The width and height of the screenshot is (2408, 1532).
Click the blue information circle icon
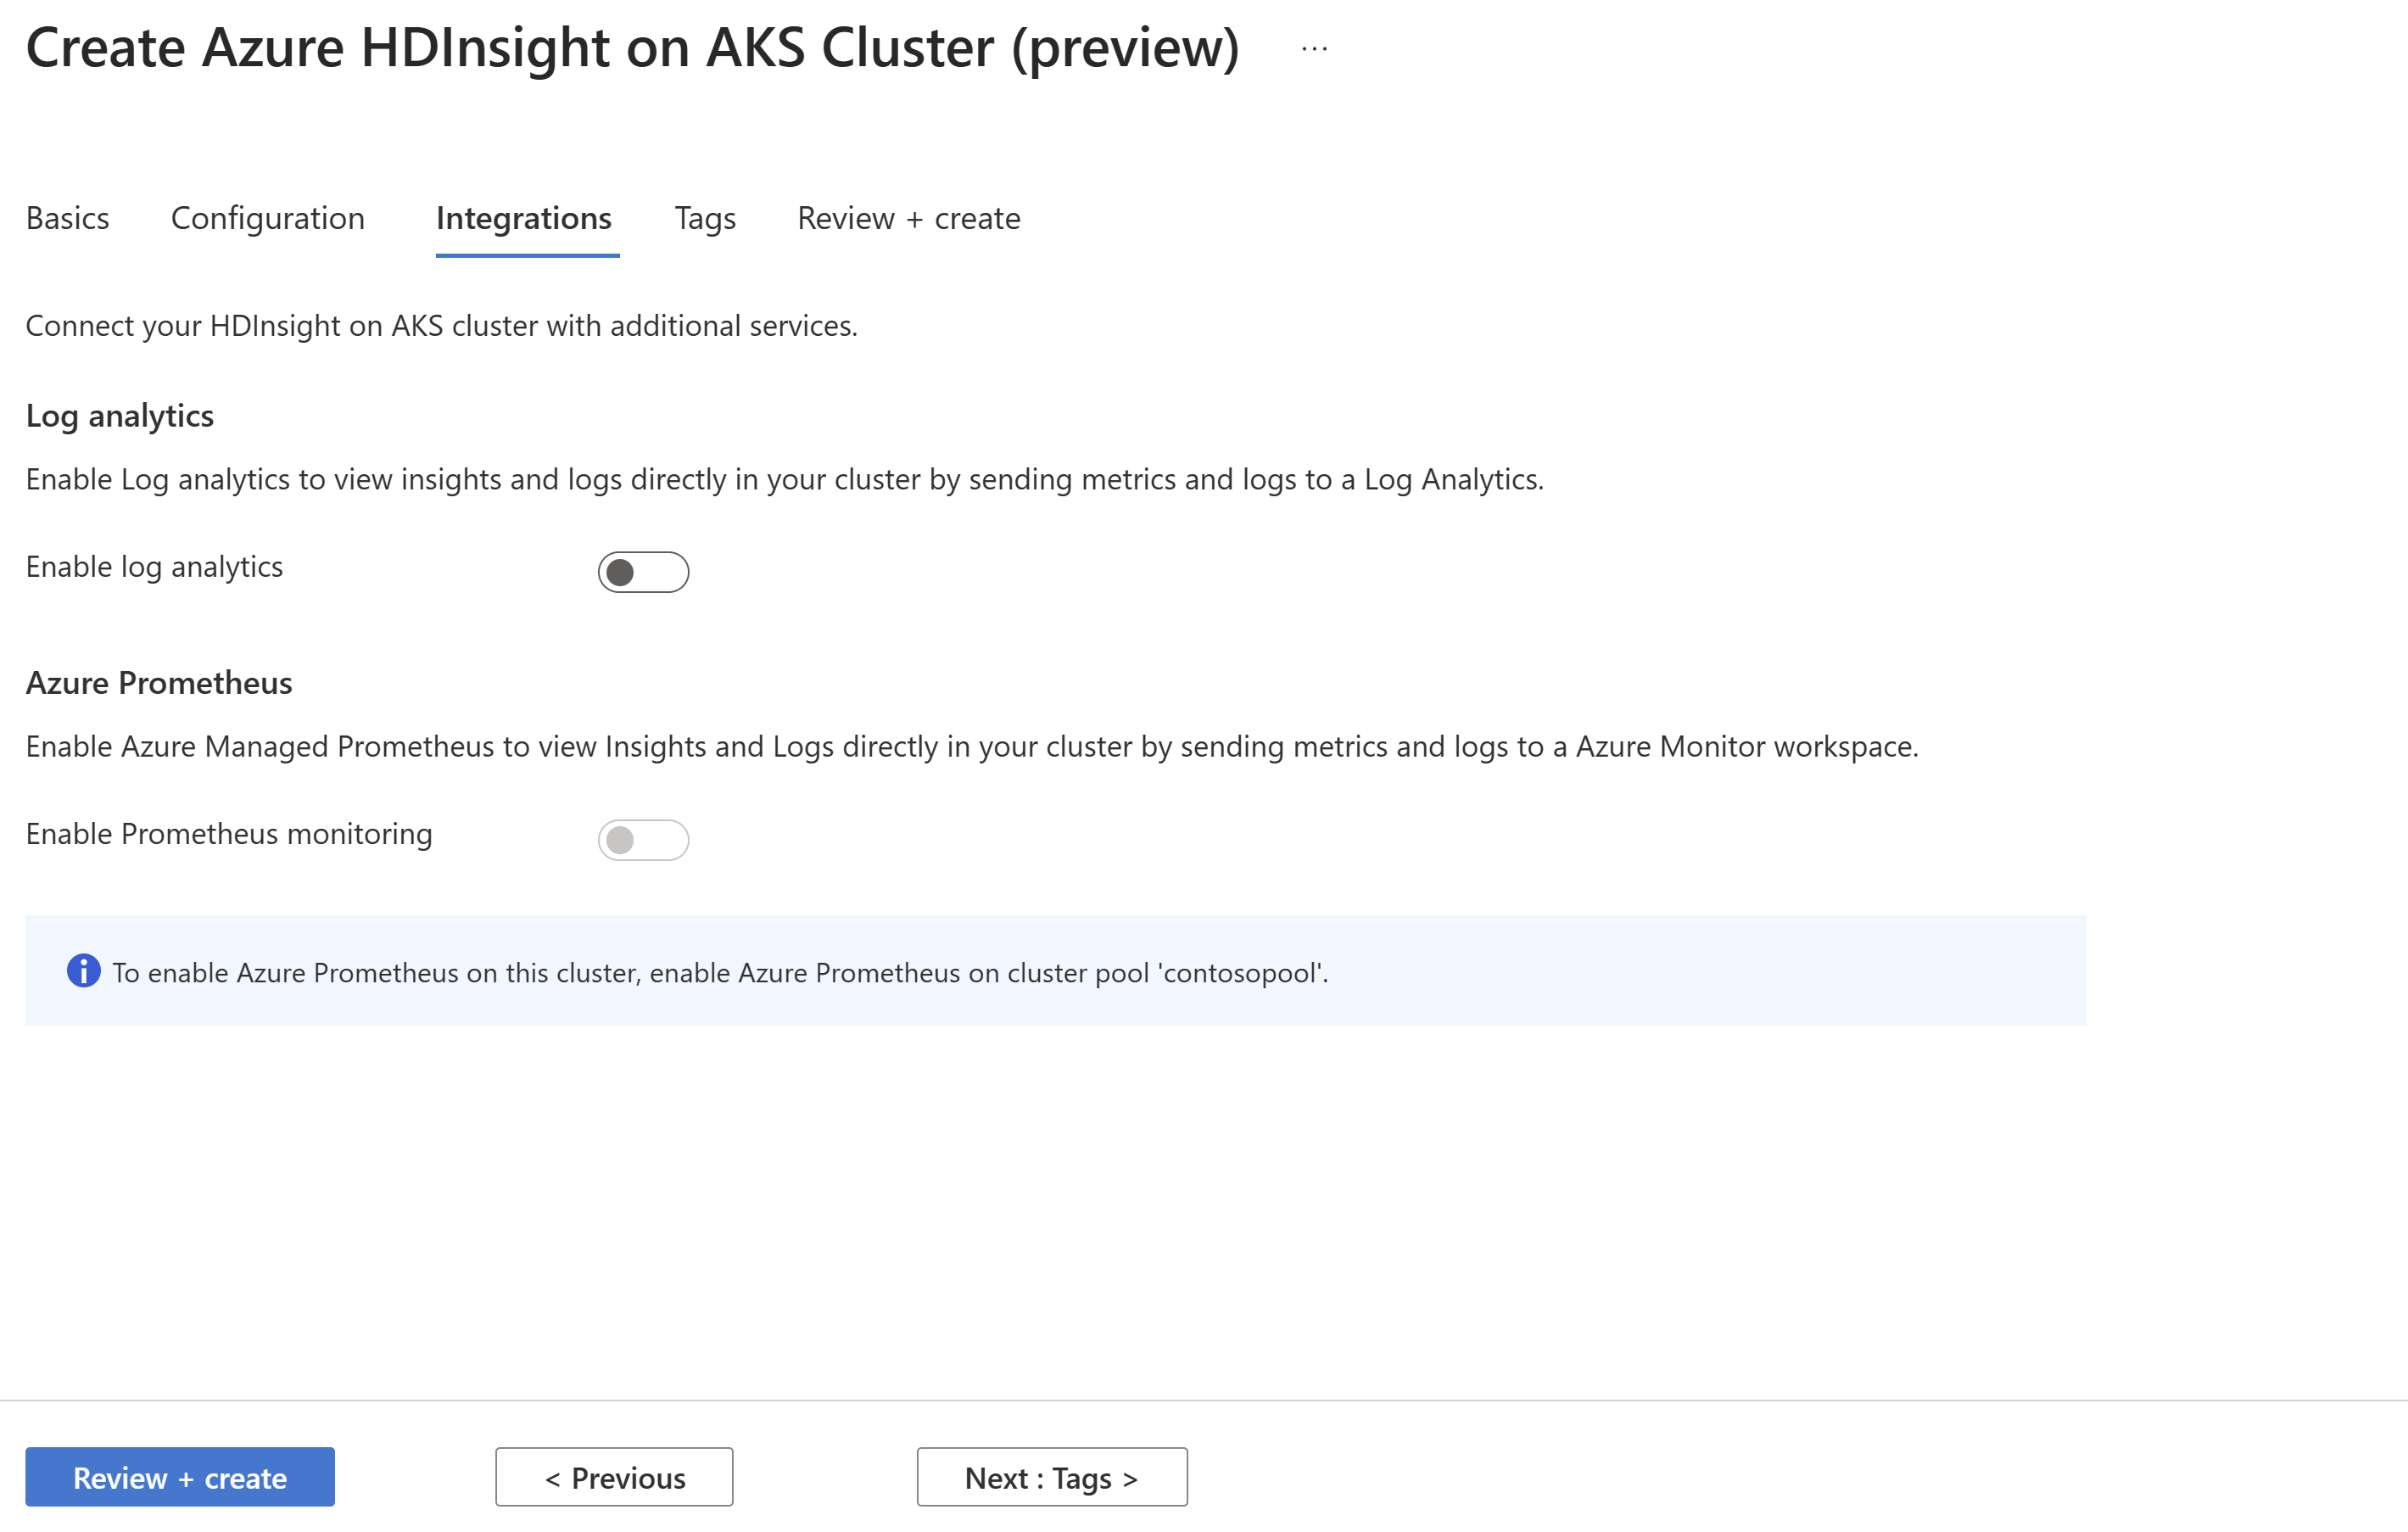pyautogui.click(x=79, y=970)
